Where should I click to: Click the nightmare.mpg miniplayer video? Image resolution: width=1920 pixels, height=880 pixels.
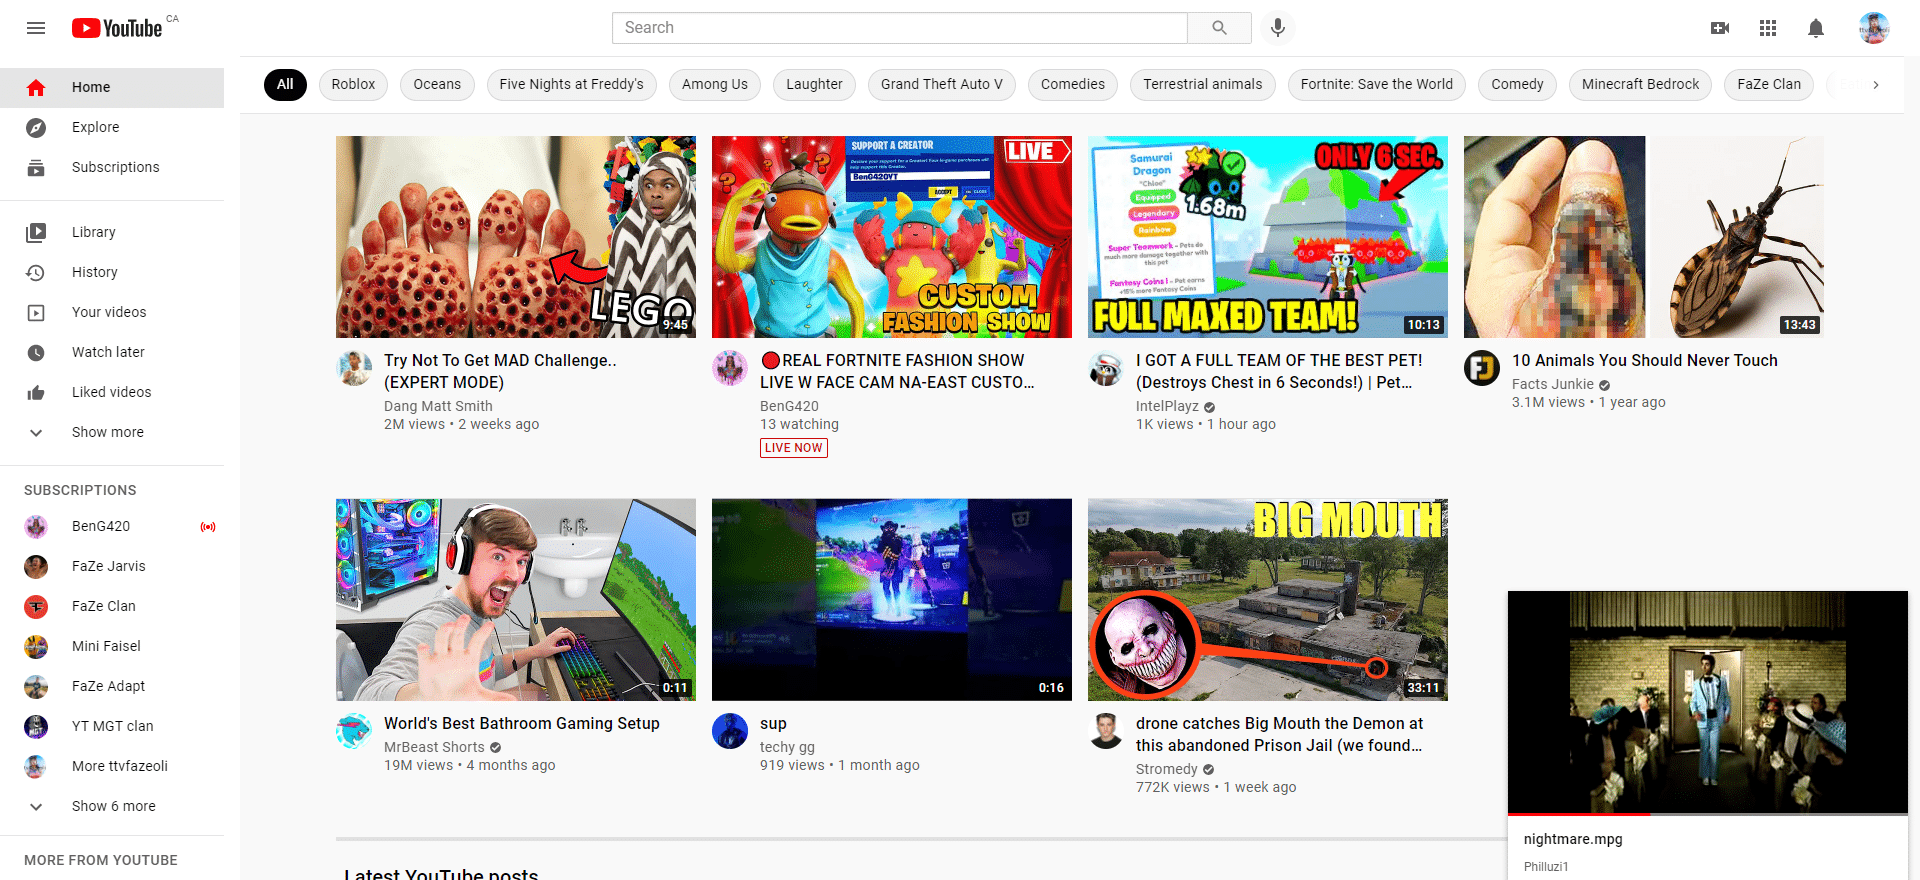tap(1708, 702)
